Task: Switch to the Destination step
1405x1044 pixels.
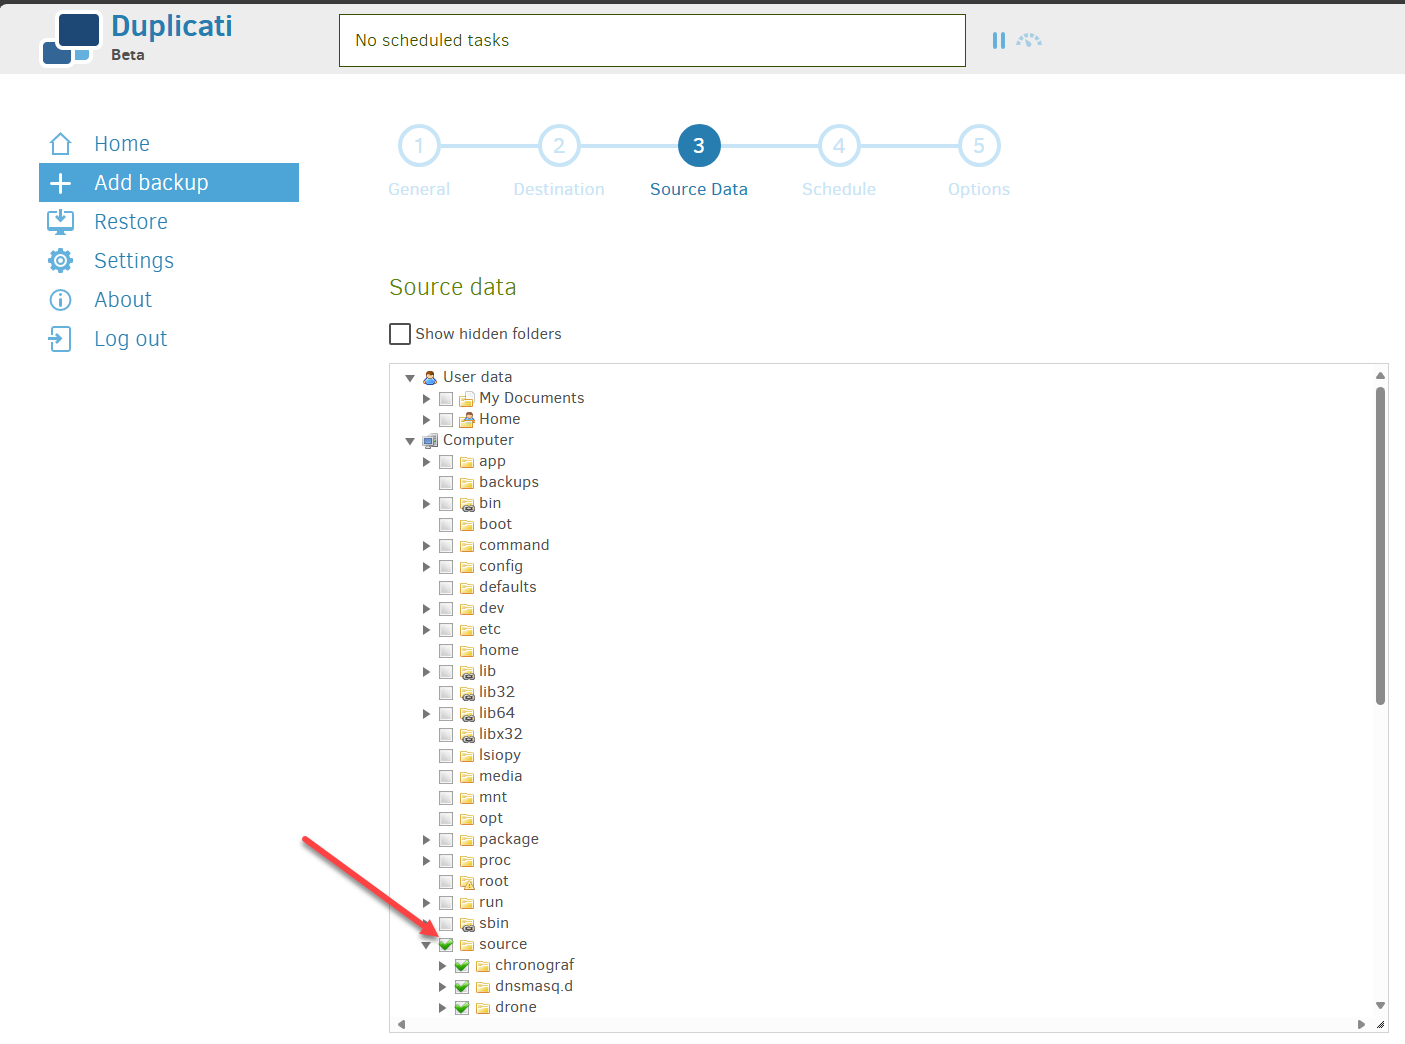Action: click(559, 145)
